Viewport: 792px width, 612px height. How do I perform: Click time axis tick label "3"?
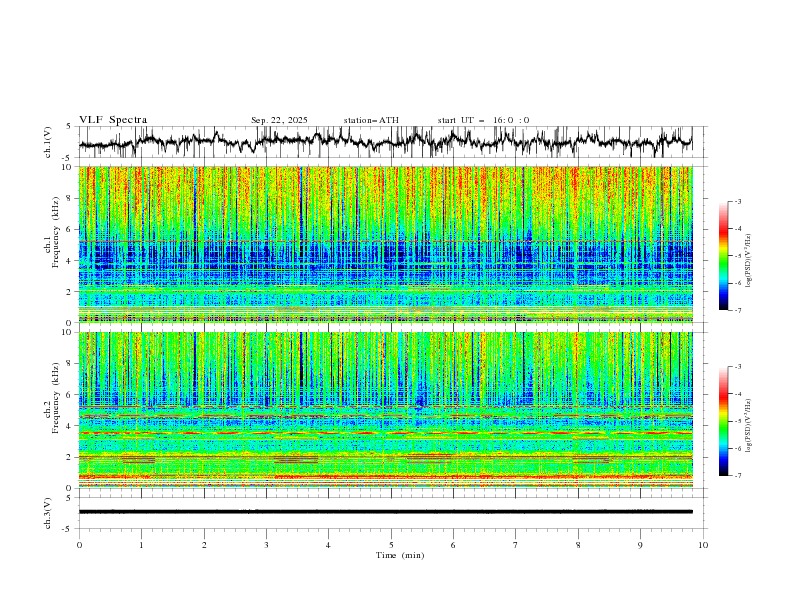pos(266,545)
